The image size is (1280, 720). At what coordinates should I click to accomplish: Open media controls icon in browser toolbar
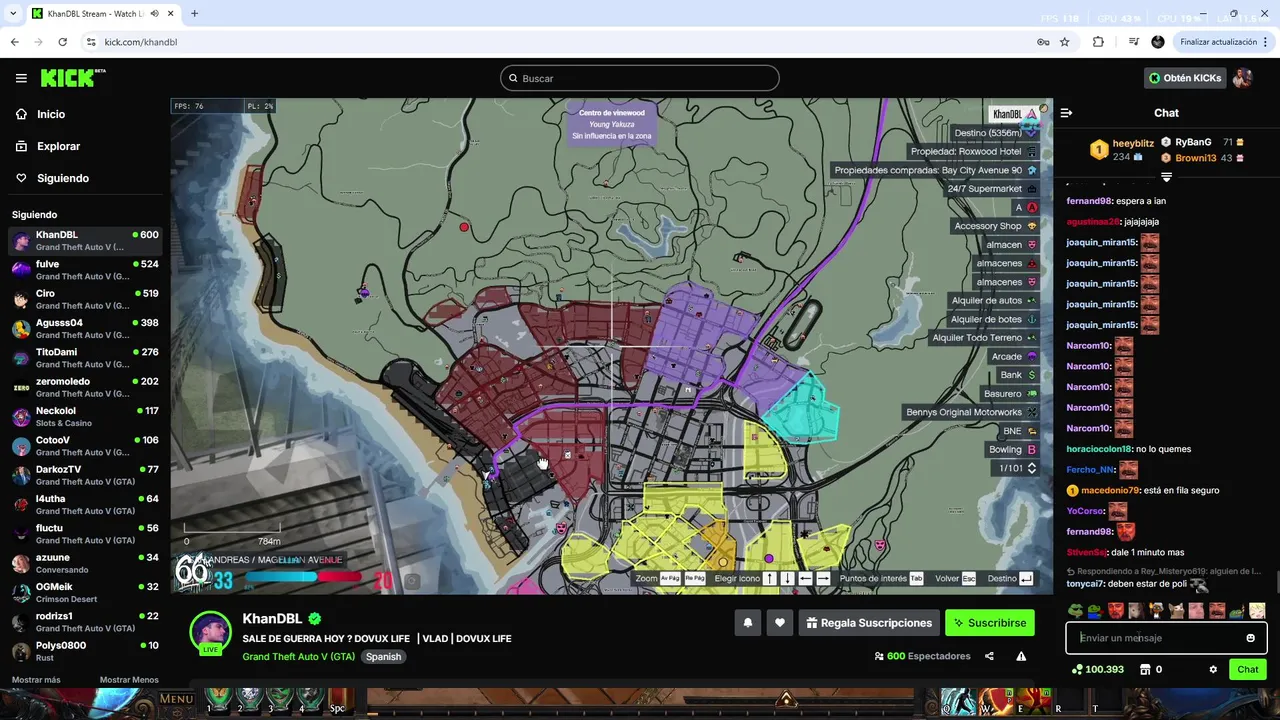pos(1133,42)
